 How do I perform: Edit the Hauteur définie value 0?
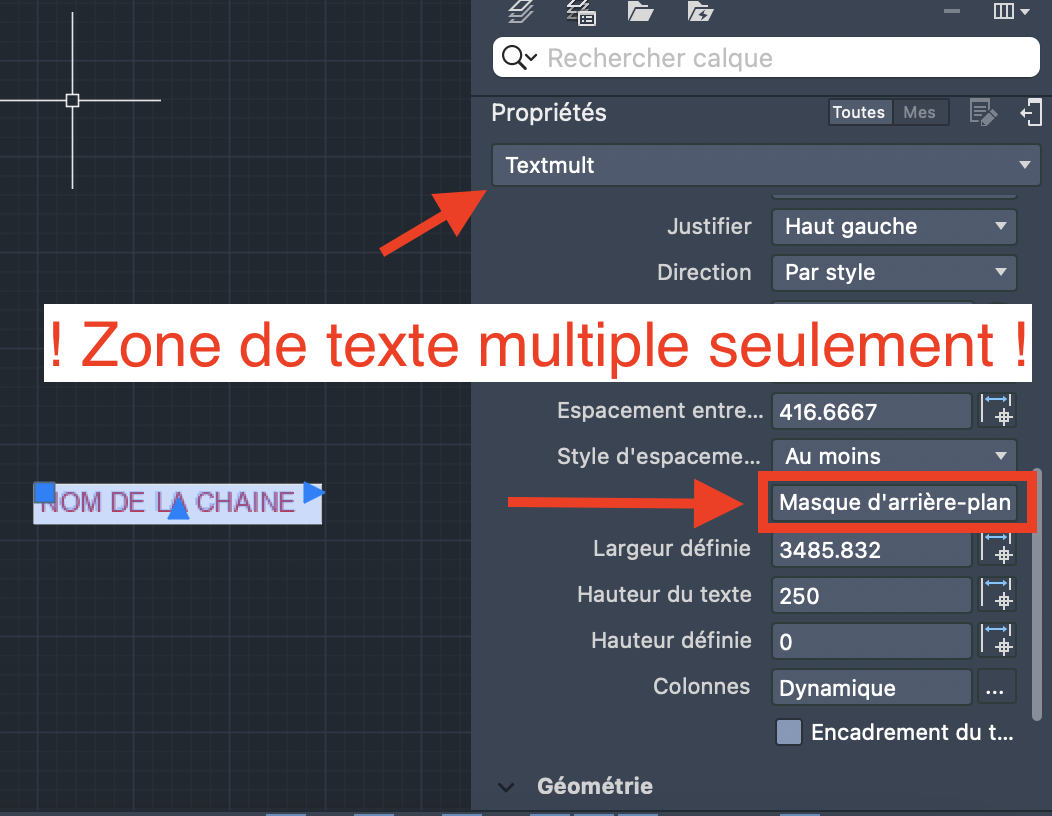[872, 642]
